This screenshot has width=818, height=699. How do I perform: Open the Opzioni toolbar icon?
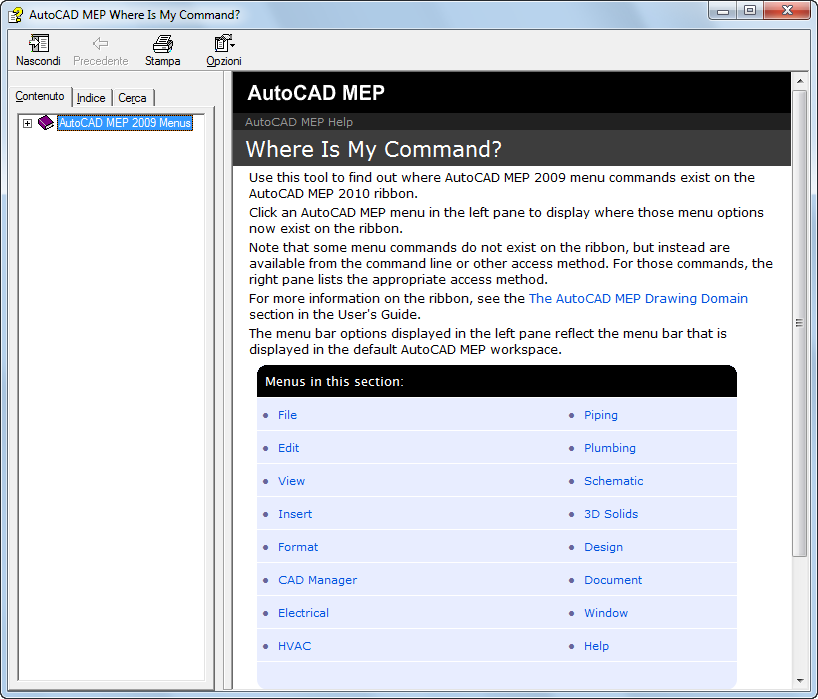[224, 44]
